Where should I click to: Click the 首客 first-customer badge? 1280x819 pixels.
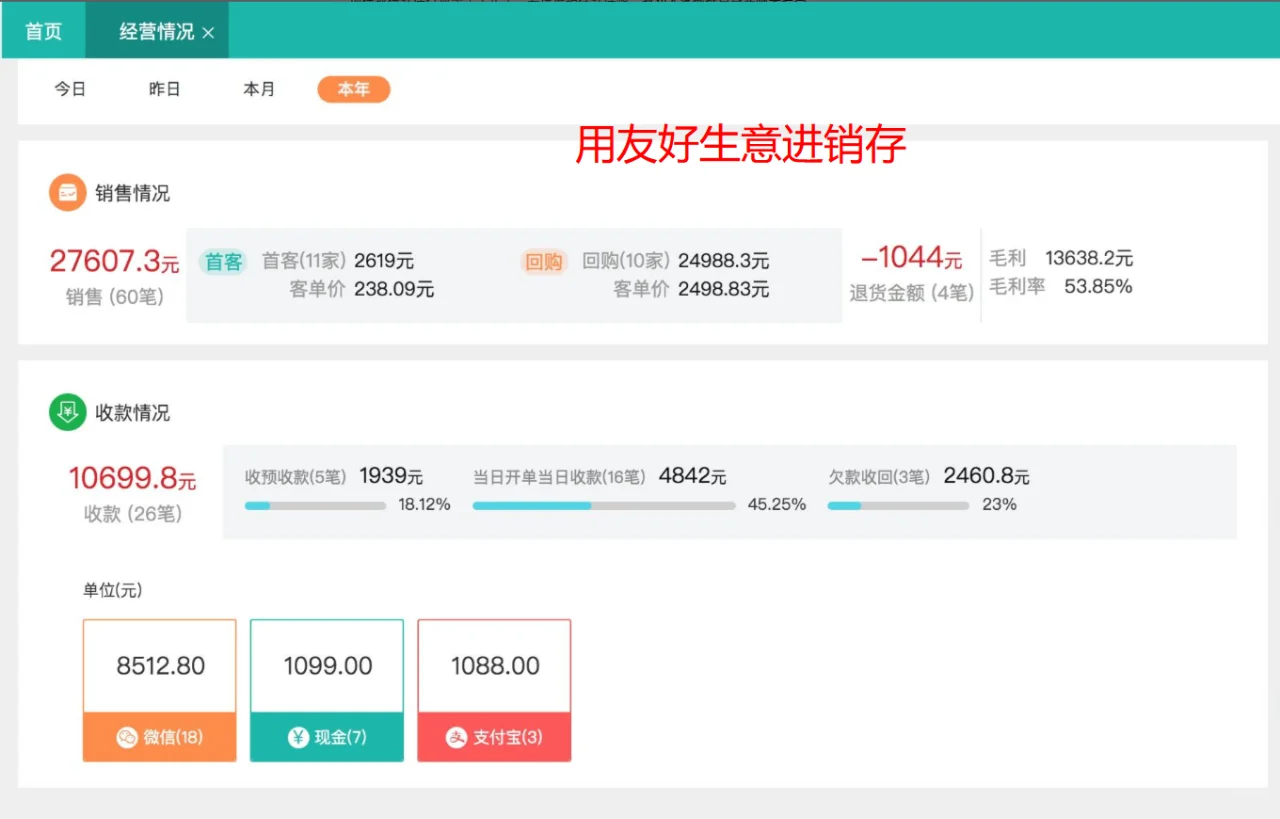click(221, 260)
